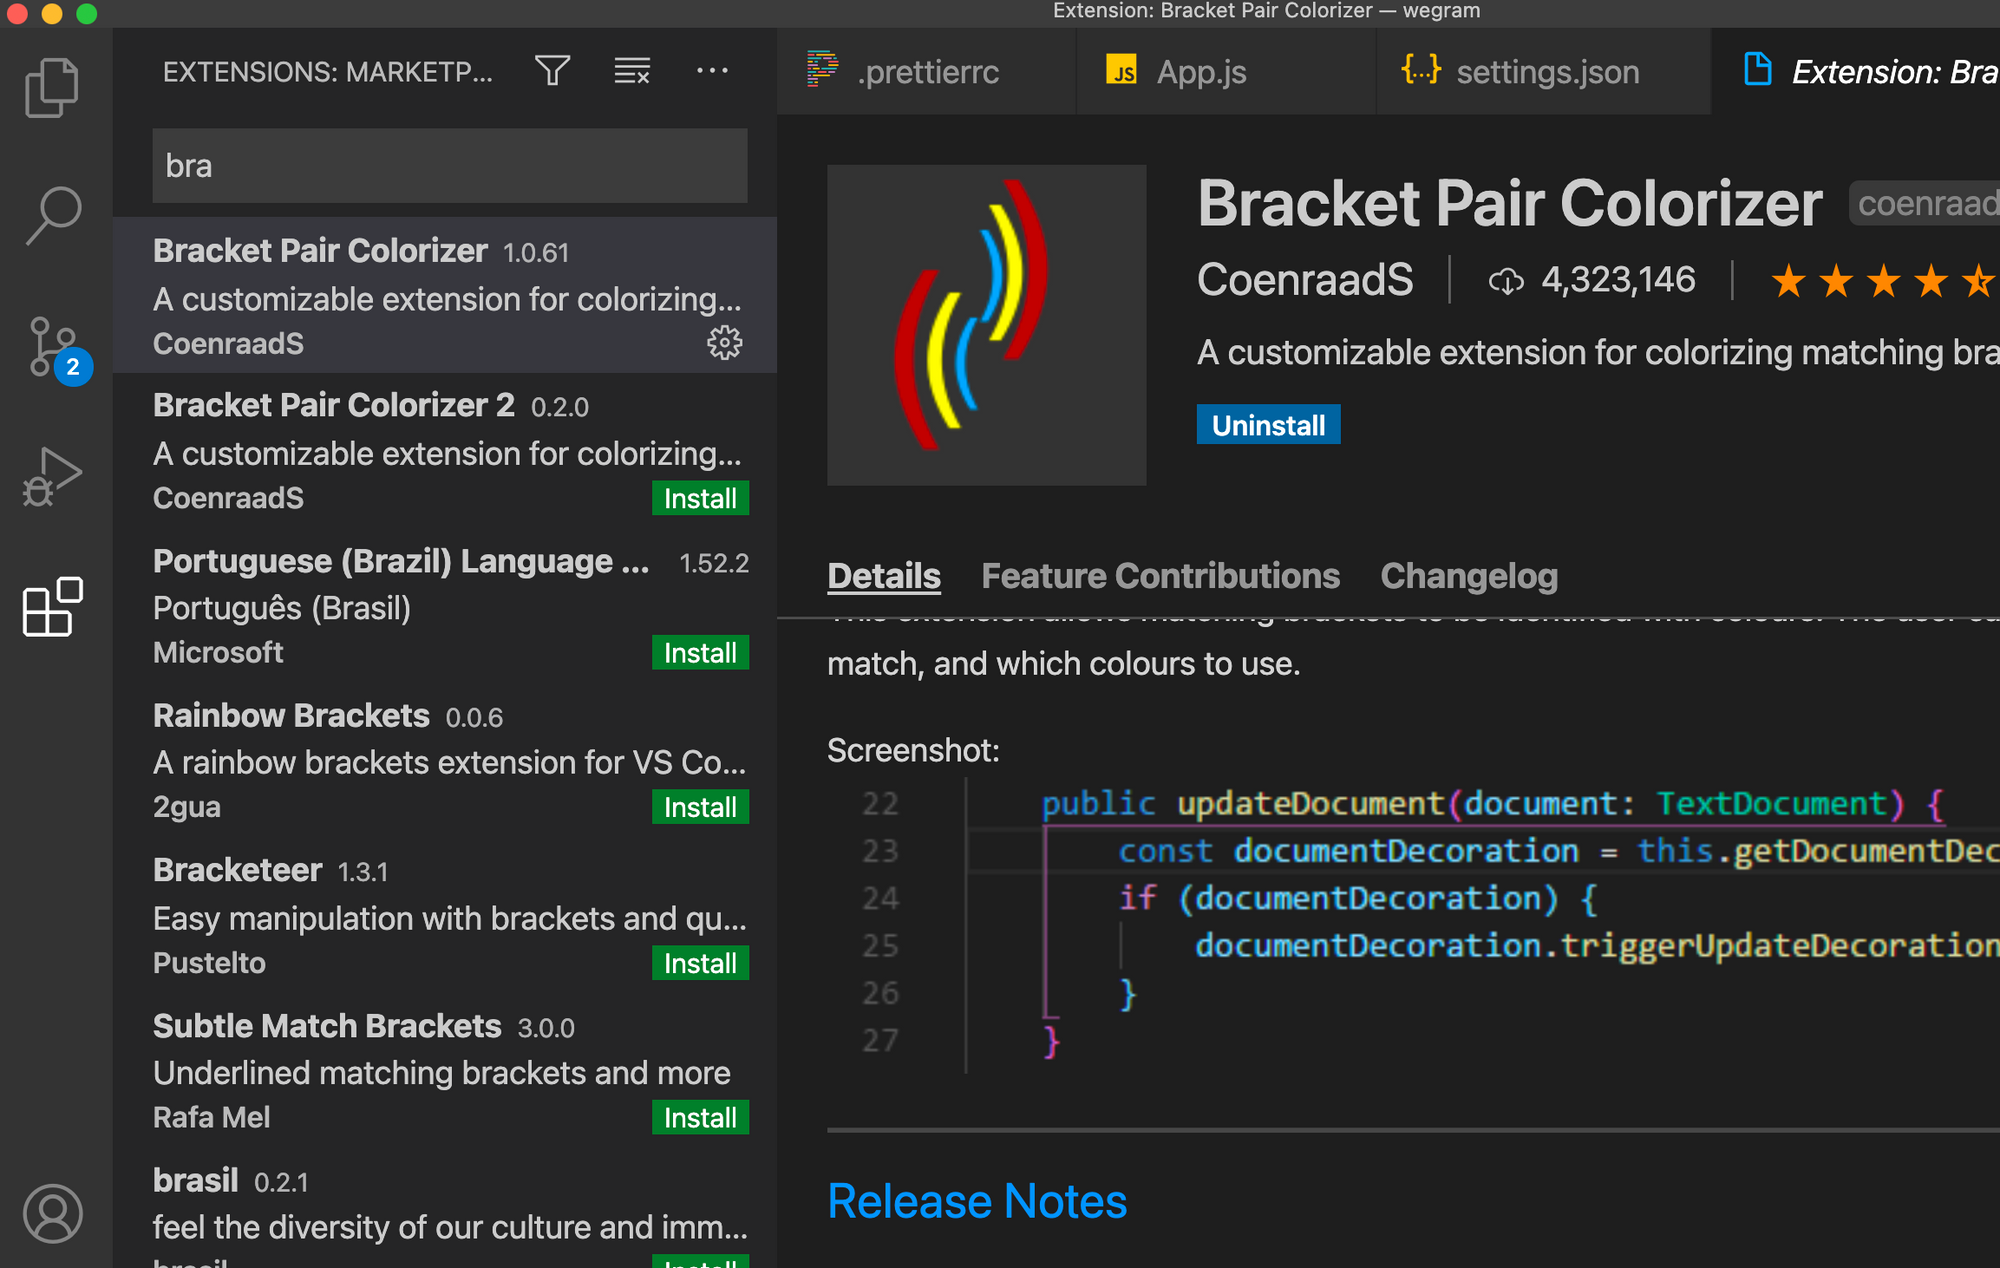2000x1268 pixels.
Task: Open the .prettierrc tab
Action: [x=927, y=72]
